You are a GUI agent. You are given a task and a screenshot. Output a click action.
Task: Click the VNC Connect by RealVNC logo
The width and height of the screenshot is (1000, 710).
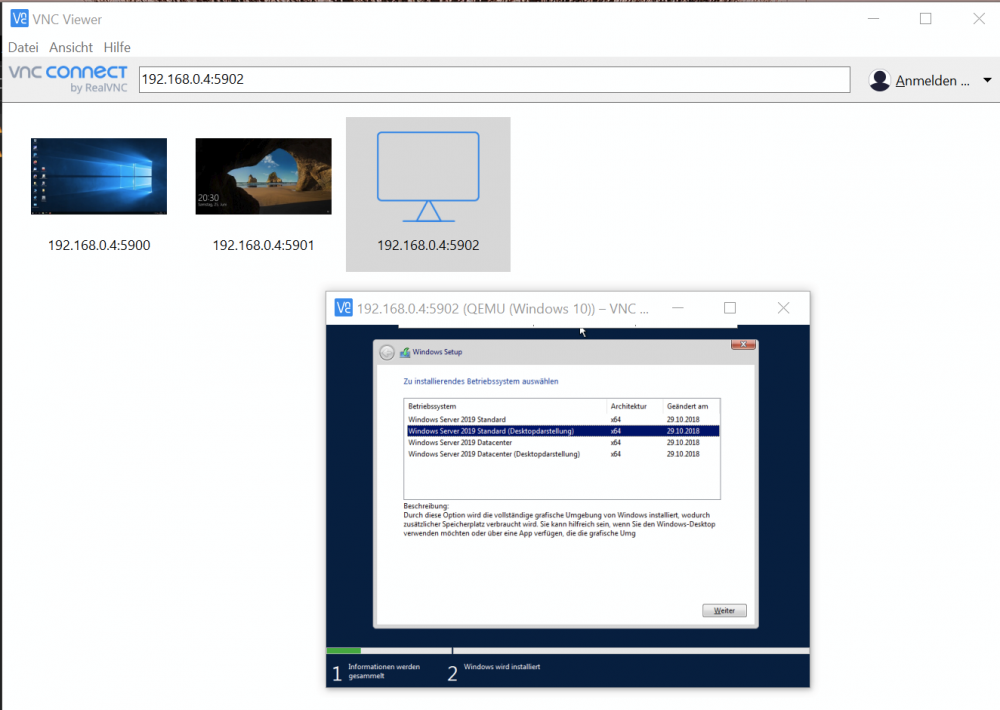tap(68, 78)
